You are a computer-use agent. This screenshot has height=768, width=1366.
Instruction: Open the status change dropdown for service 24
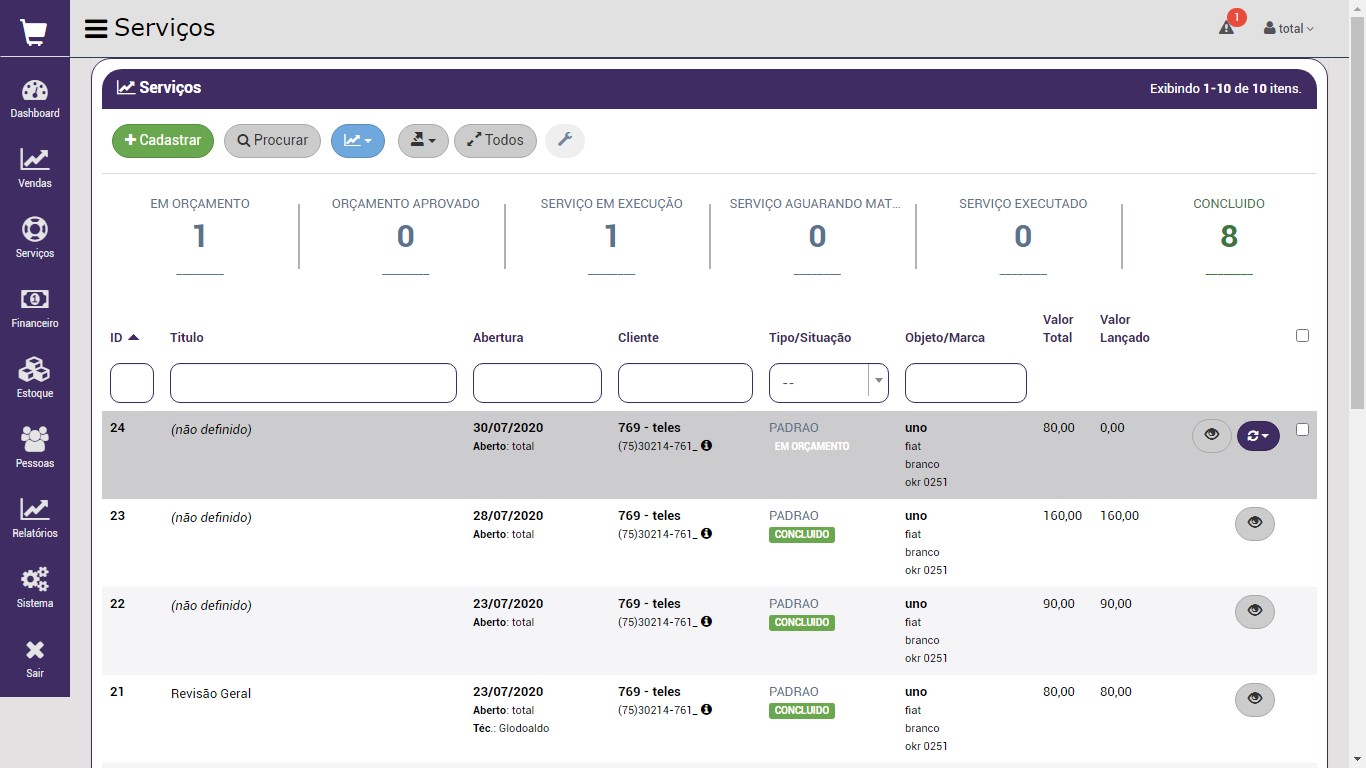pos(1258,436)
